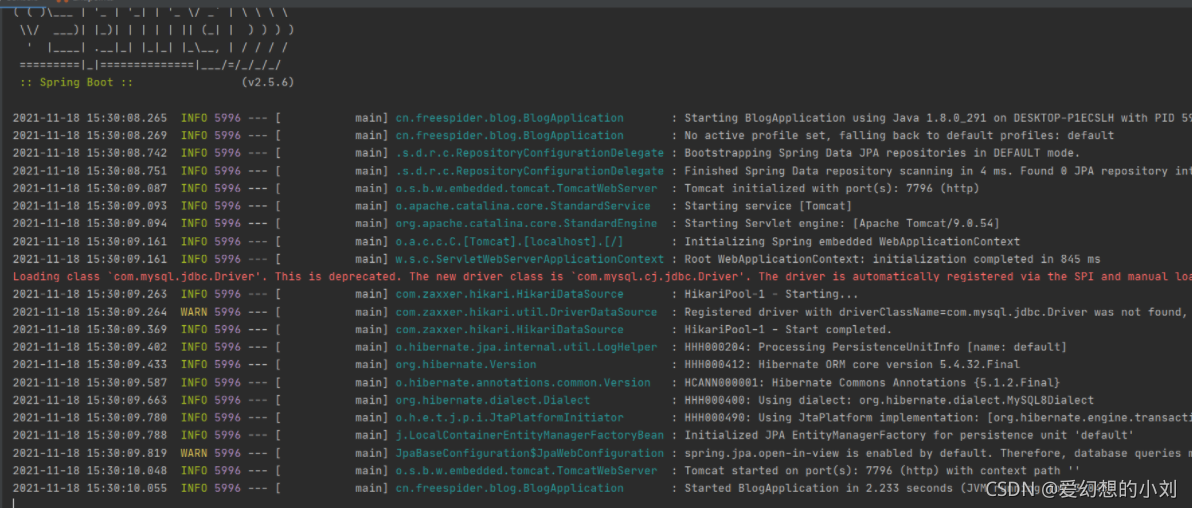Click 'Starting service [Tomcat]' log message
Viewport: 1192px width, 508px height.
pos(768,206)
